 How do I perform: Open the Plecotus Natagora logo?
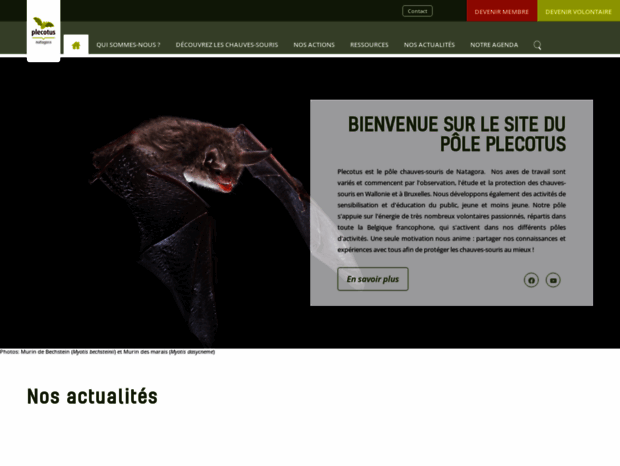[x=43, y=31]
